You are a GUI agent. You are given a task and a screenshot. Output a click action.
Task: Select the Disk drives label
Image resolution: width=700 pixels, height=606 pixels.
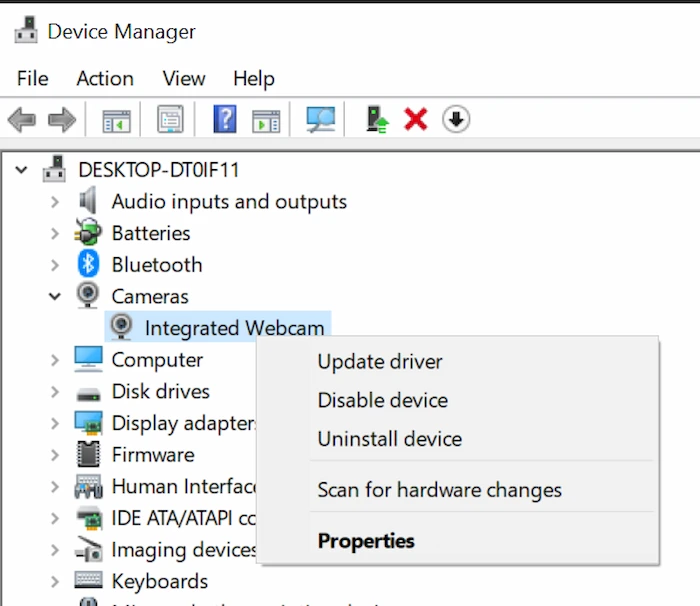click(160, 392)
